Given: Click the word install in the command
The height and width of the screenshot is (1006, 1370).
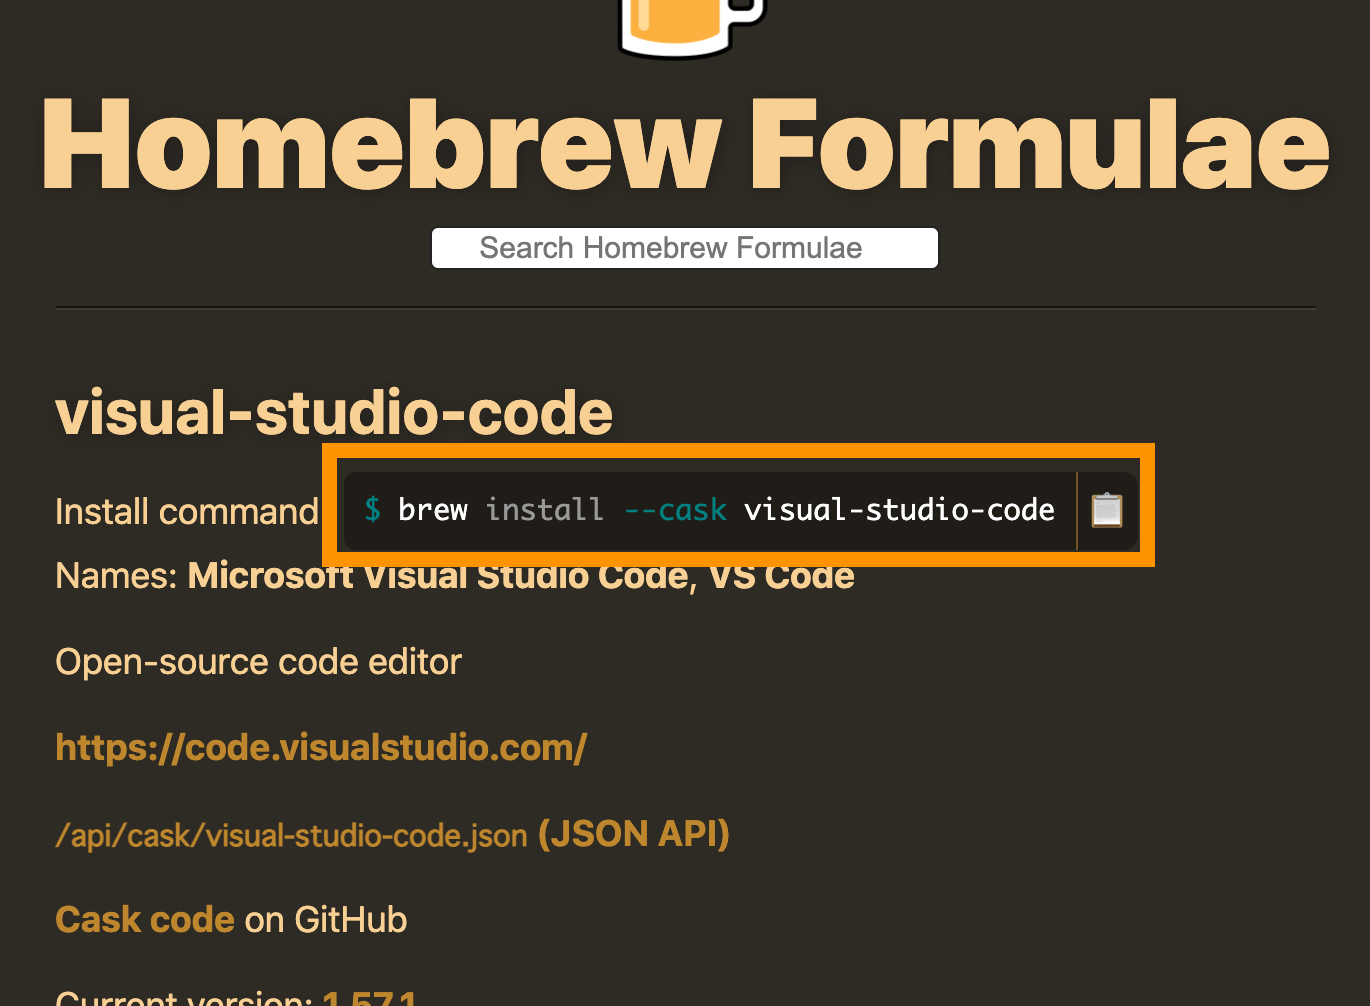Looking at the screenshot, I should pyautogui.click(x=545, y=510).
